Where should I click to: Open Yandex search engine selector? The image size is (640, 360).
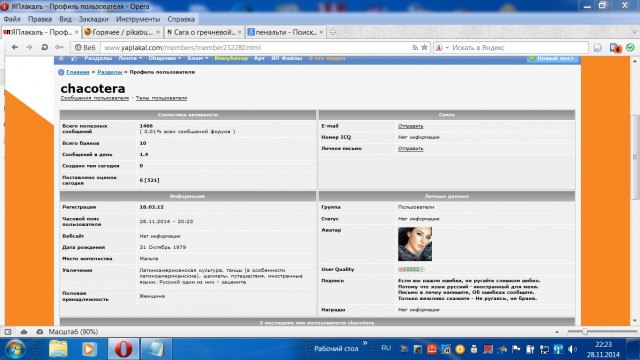pyautogui.click(x=442, y=48)
